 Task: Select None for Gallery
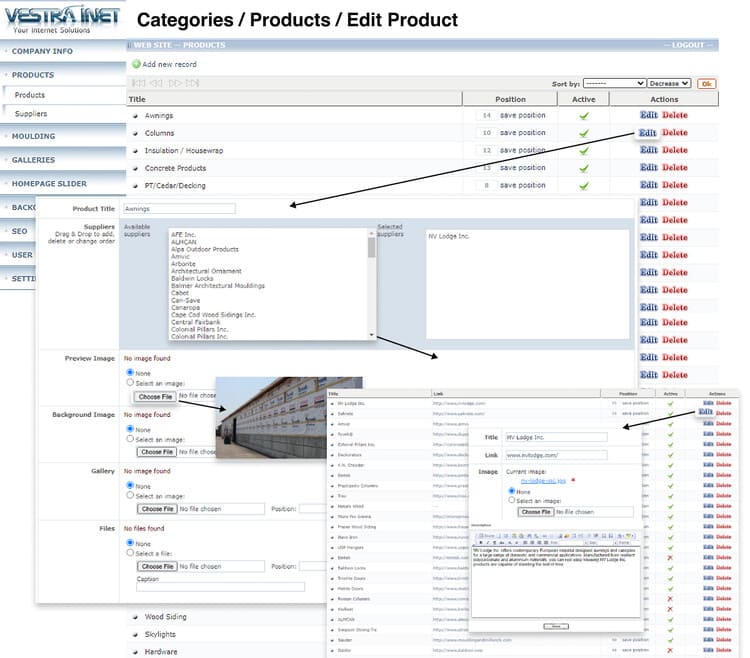coord(130,485)
